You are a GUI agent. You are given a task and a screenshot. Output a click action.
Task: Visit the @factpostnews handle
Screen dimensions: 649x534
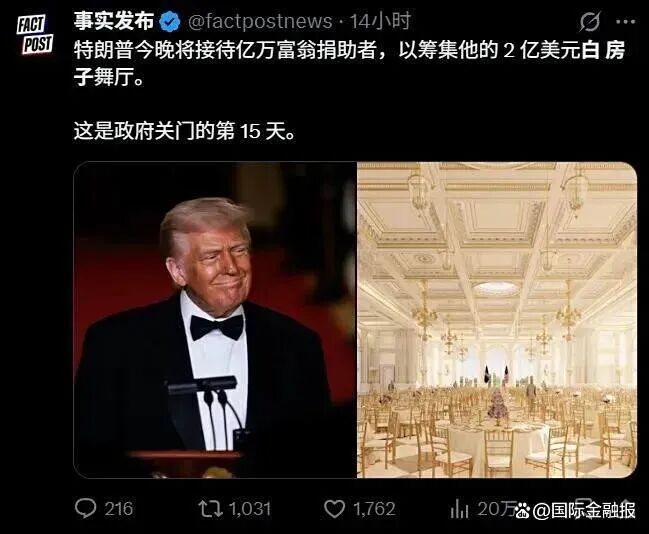pyautogui.click(x=260, y=22)
